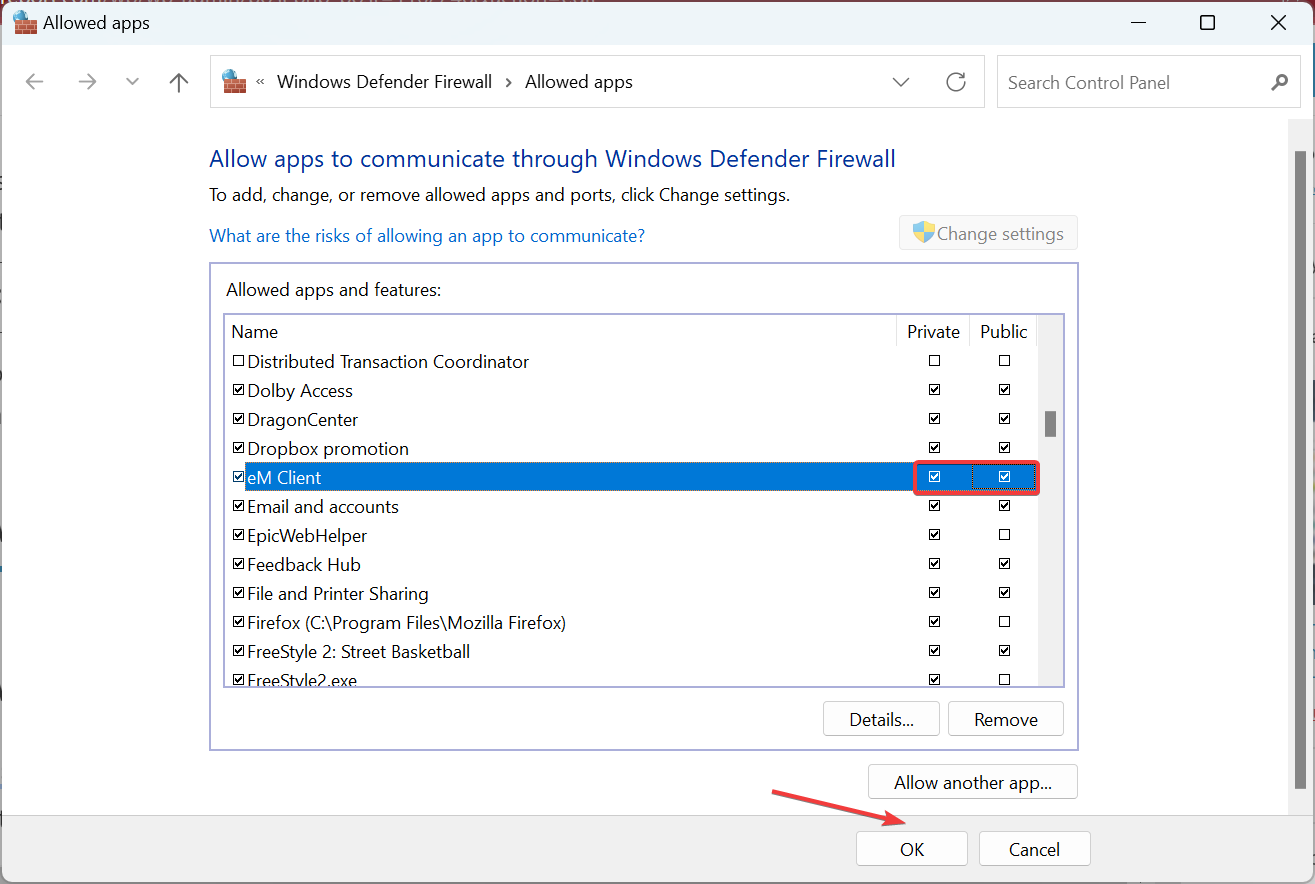
Task: Refresh the Allowed apps page
Action: point(956,82)
